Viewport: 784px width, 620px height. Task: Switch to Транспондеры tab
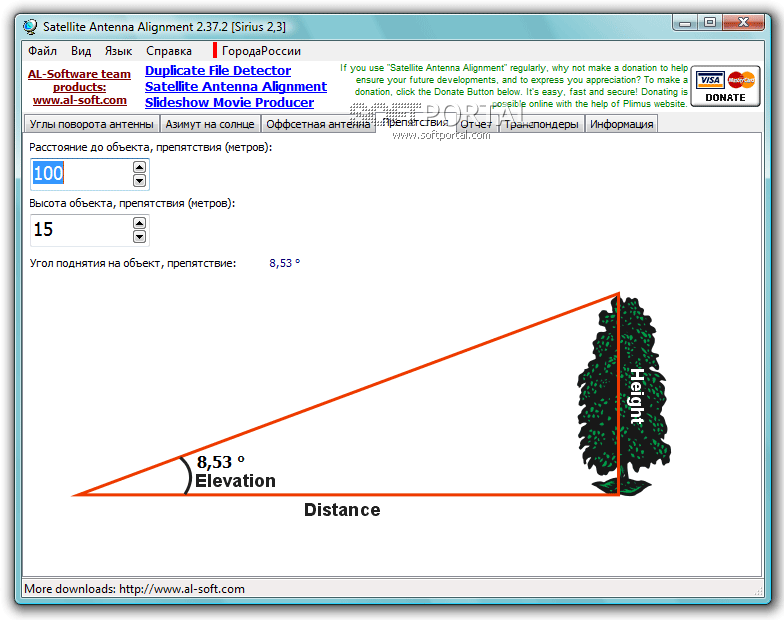click(541, 124)
